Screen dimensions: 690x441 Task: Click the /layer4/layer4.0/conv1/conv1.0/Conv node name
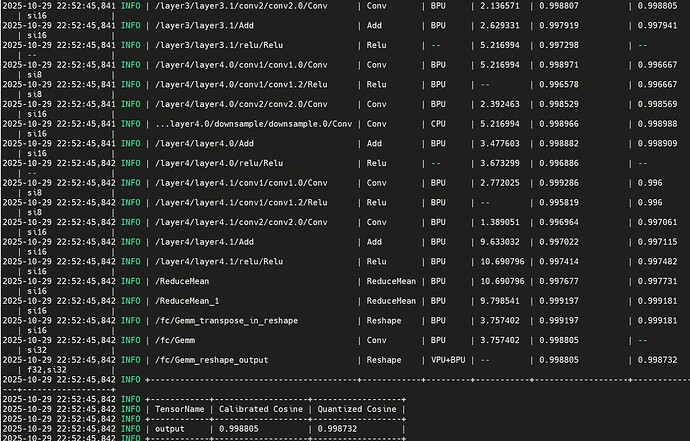pos(241,65)
